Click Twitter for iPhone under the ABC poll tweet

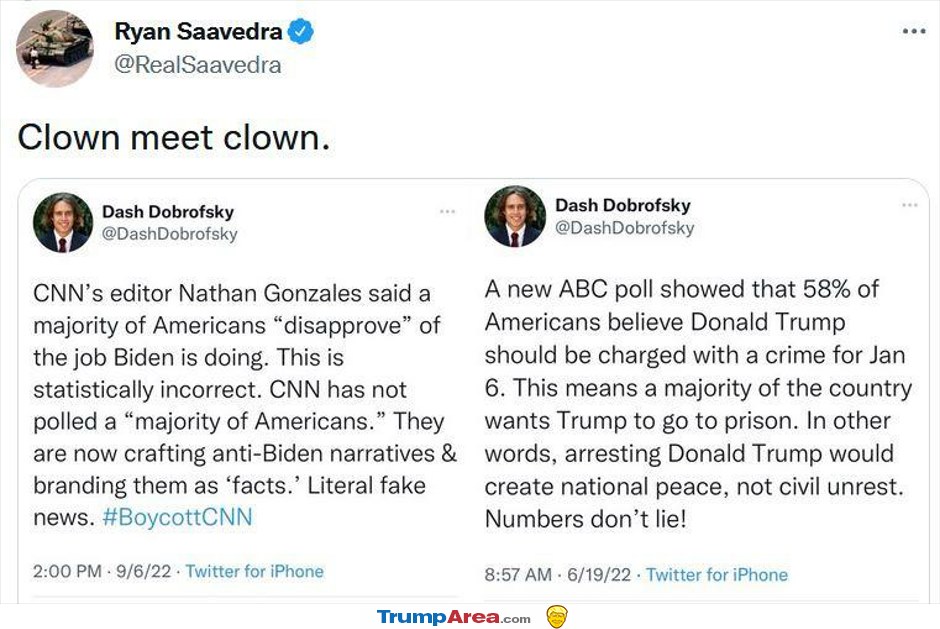click(x=716, y=574)
